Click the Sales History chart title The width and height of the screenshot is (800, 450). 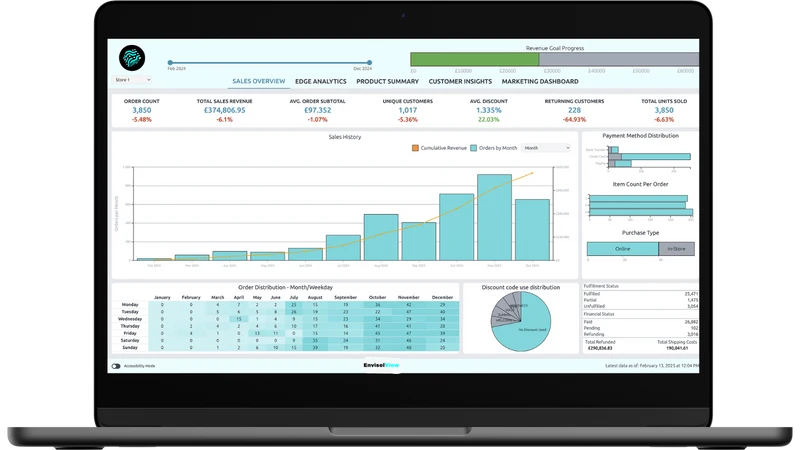[x=345, y=137]
